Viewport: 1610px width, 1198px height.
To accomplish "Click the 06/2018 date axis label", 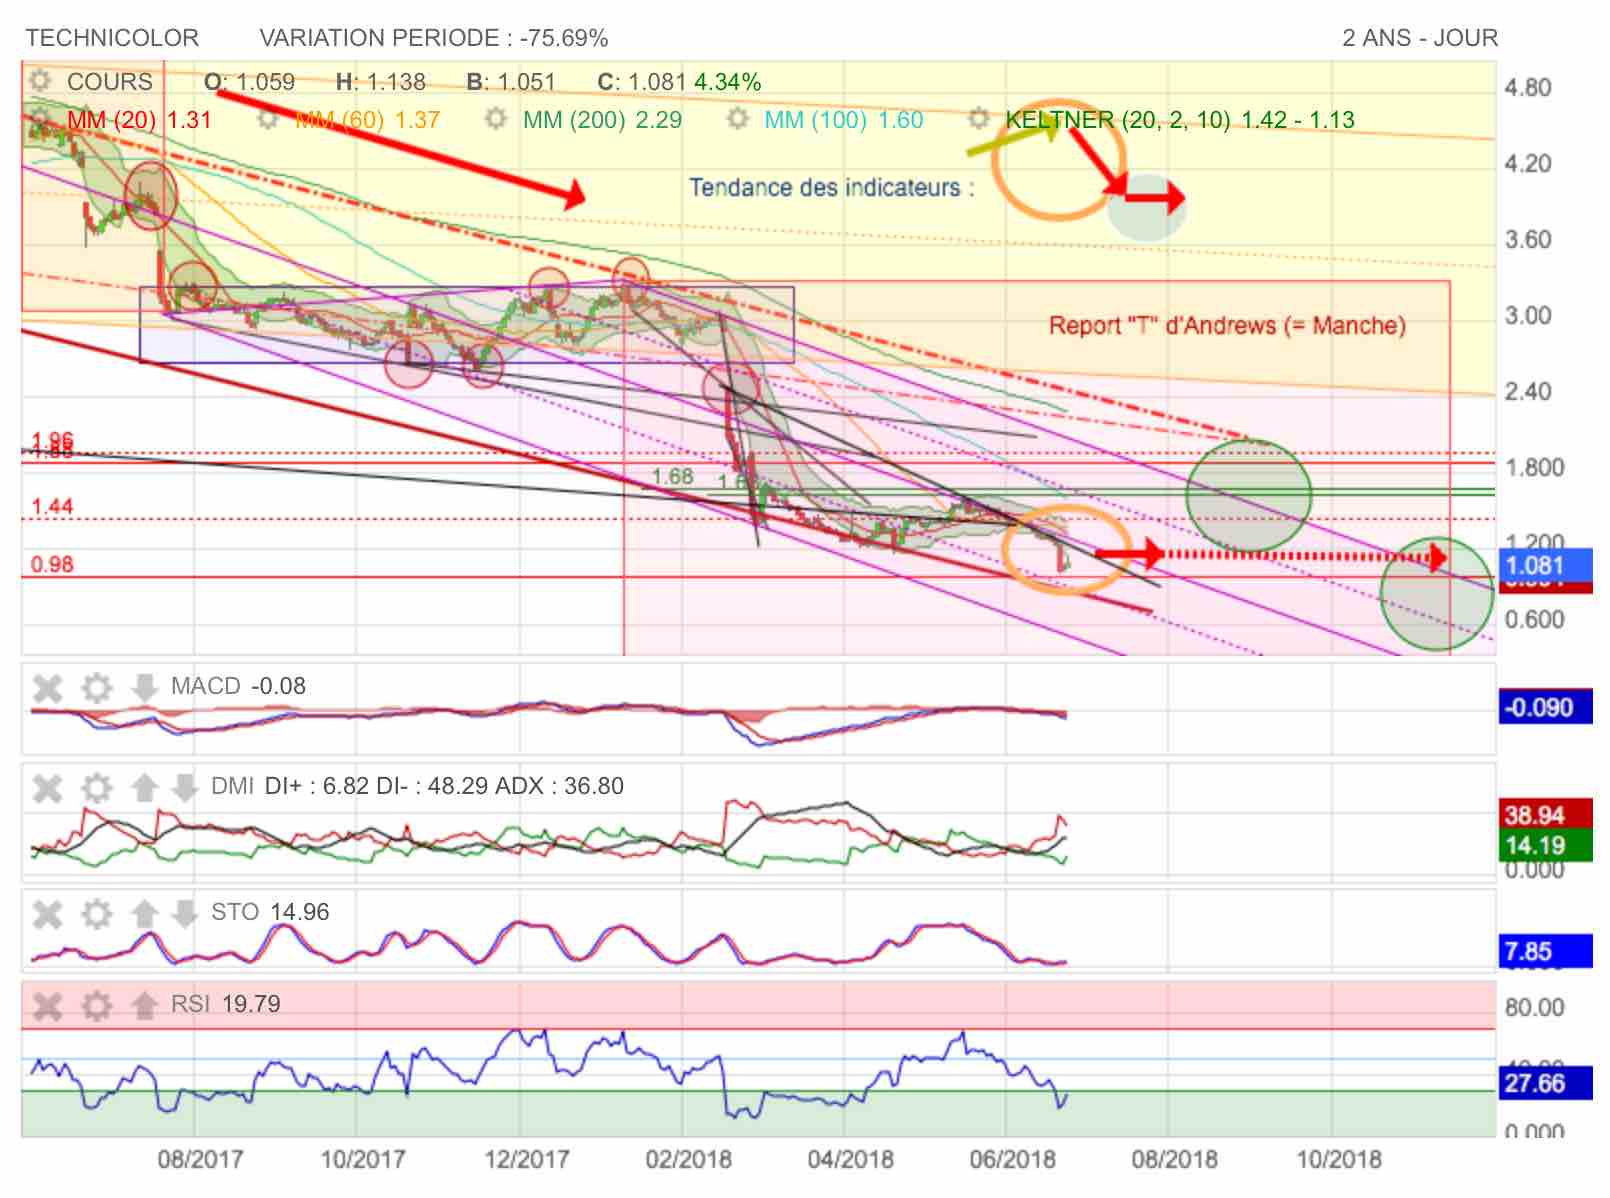I will point(1012,1160).
